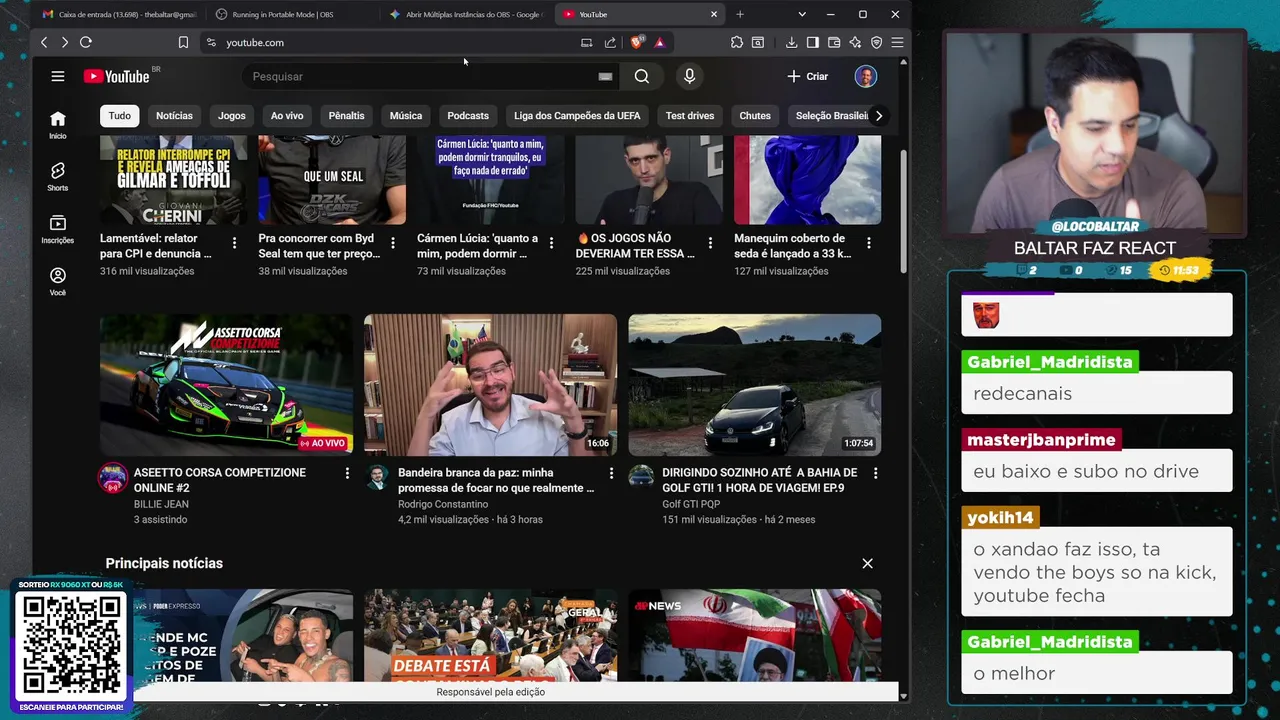
Task: Reload the current page
Action: 86,42
